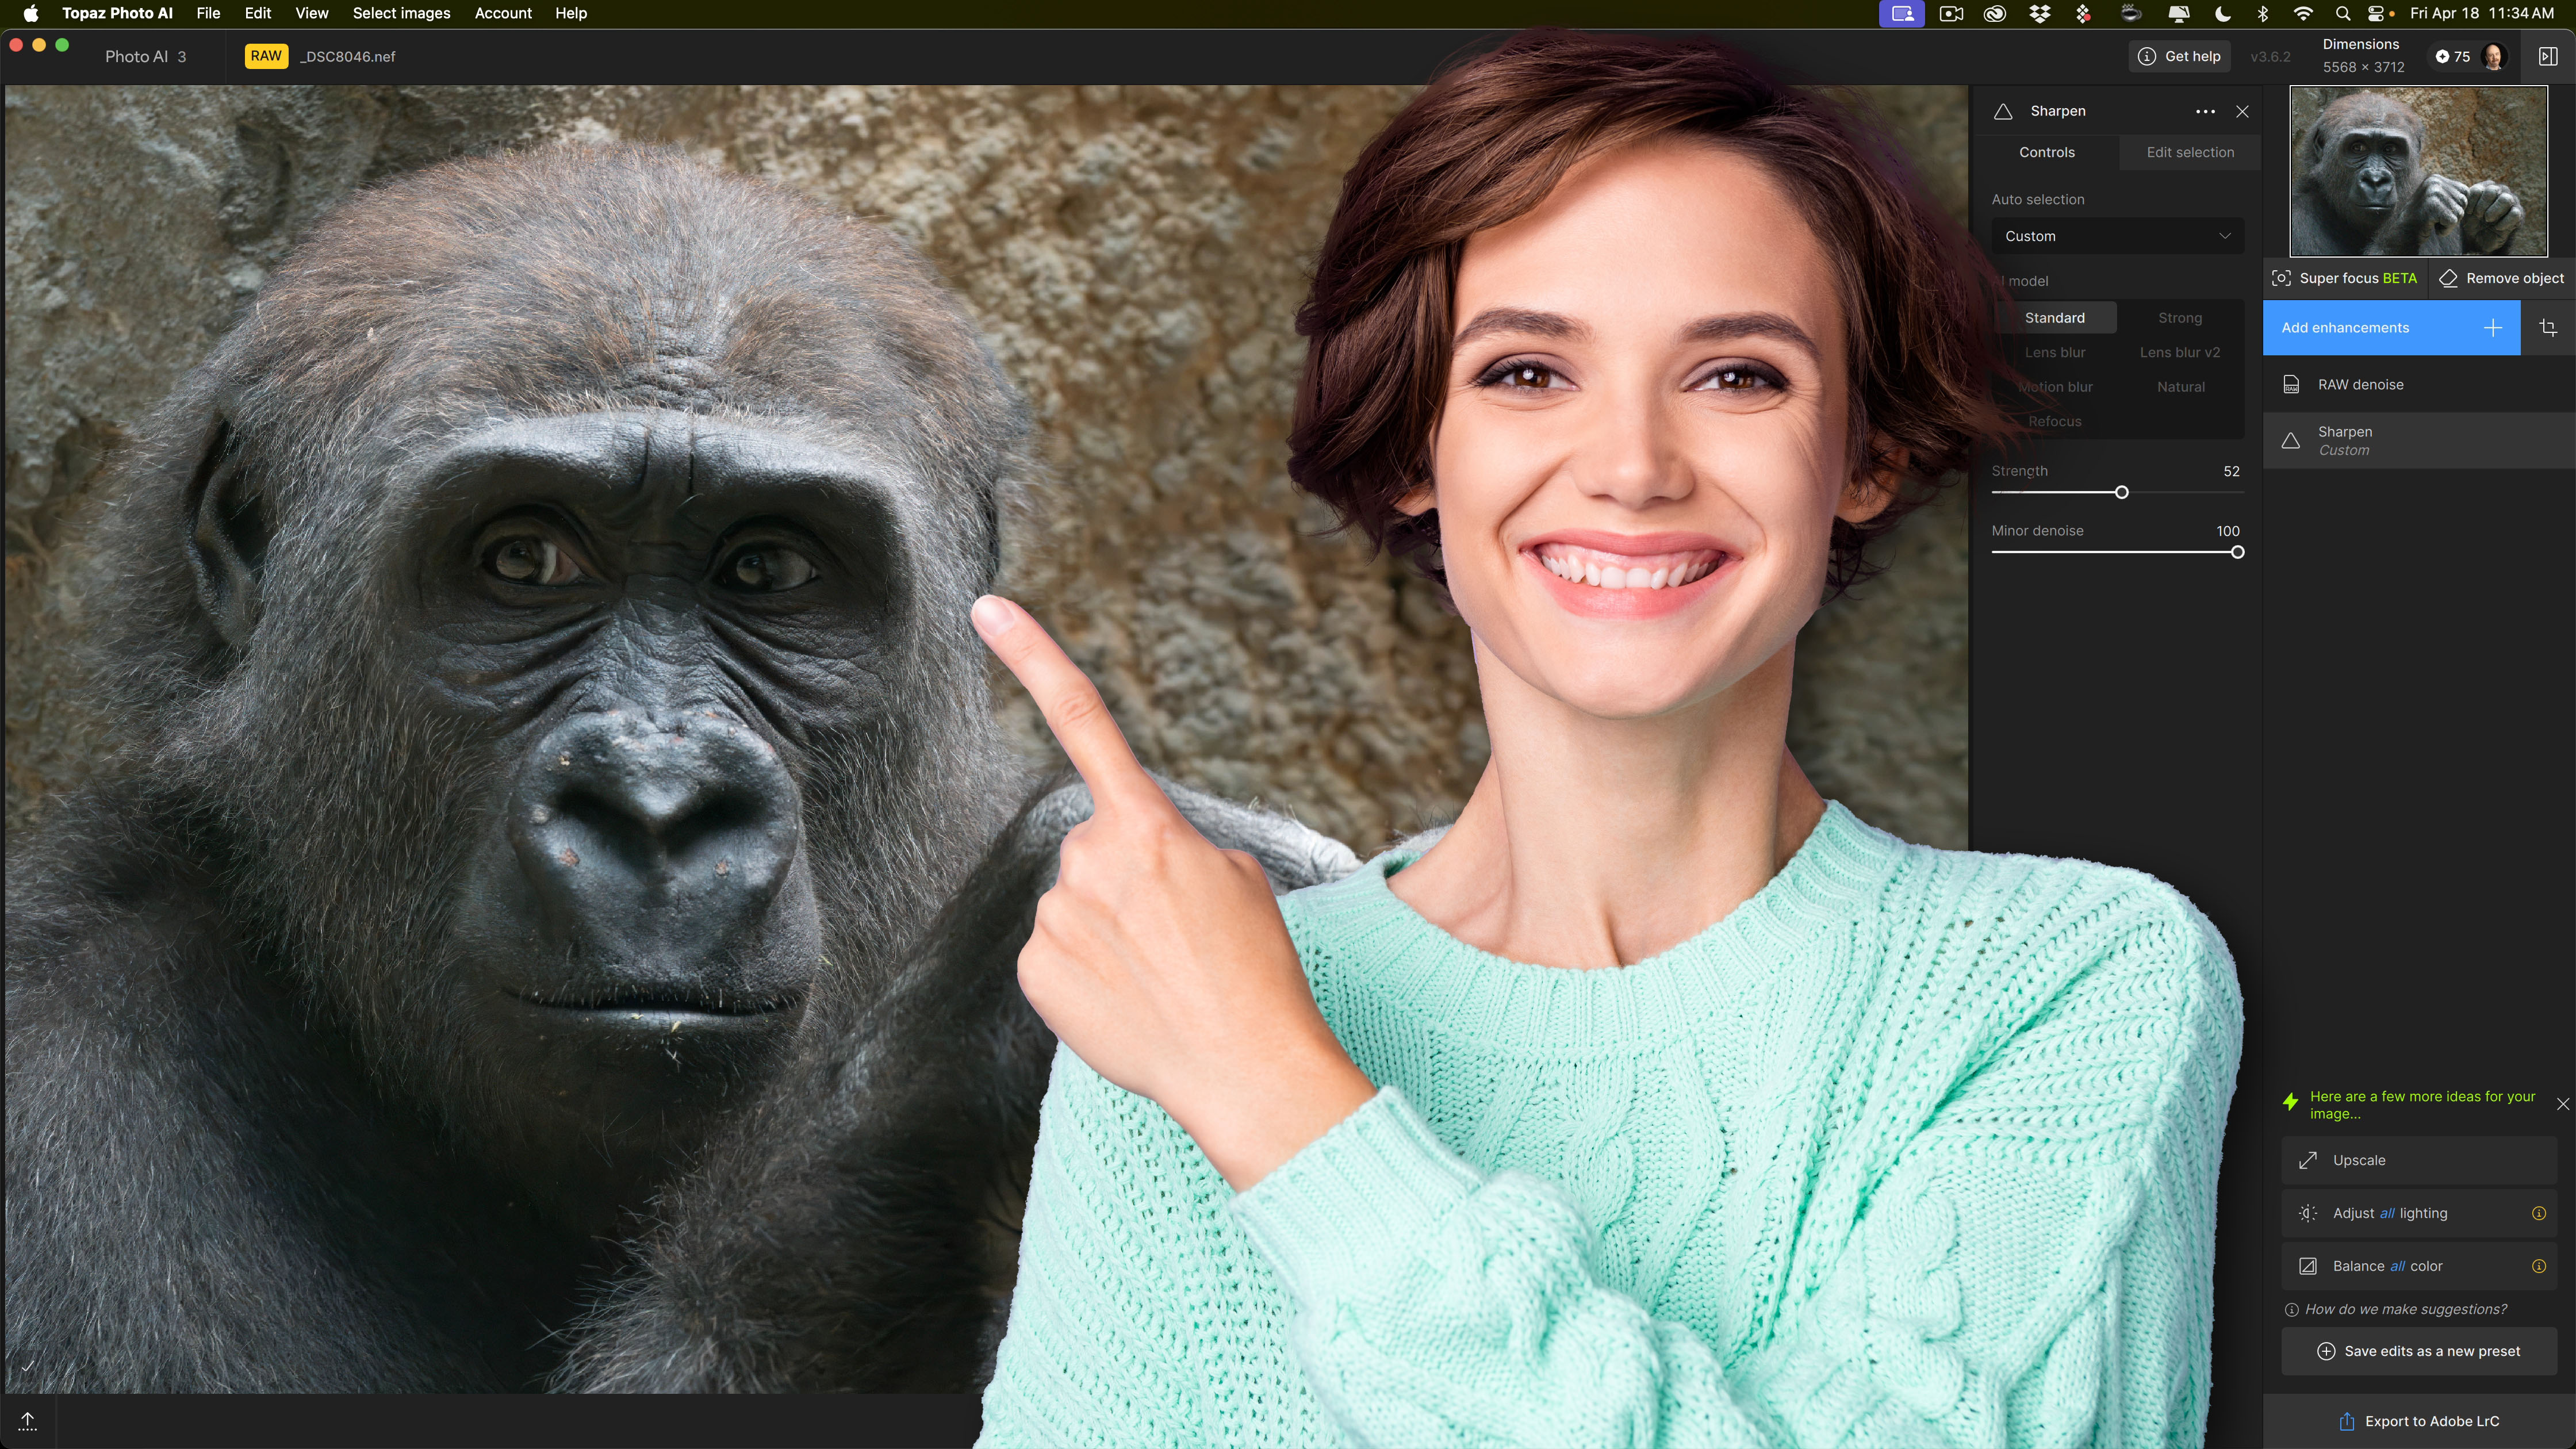
Task: Click the screen mirroring icon in menu bar
Action: (1901, 13)
